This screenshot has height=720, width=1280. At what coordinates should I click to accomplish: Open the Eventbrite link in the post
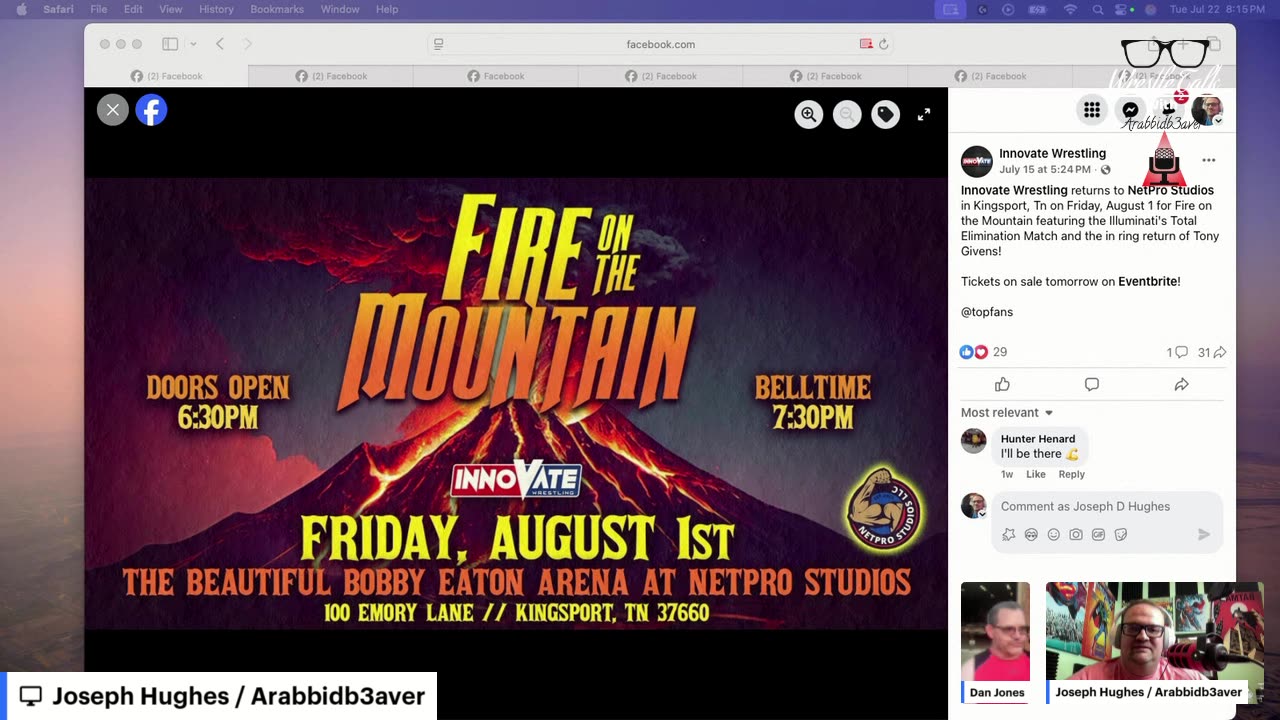click(x=1148, y=282)
